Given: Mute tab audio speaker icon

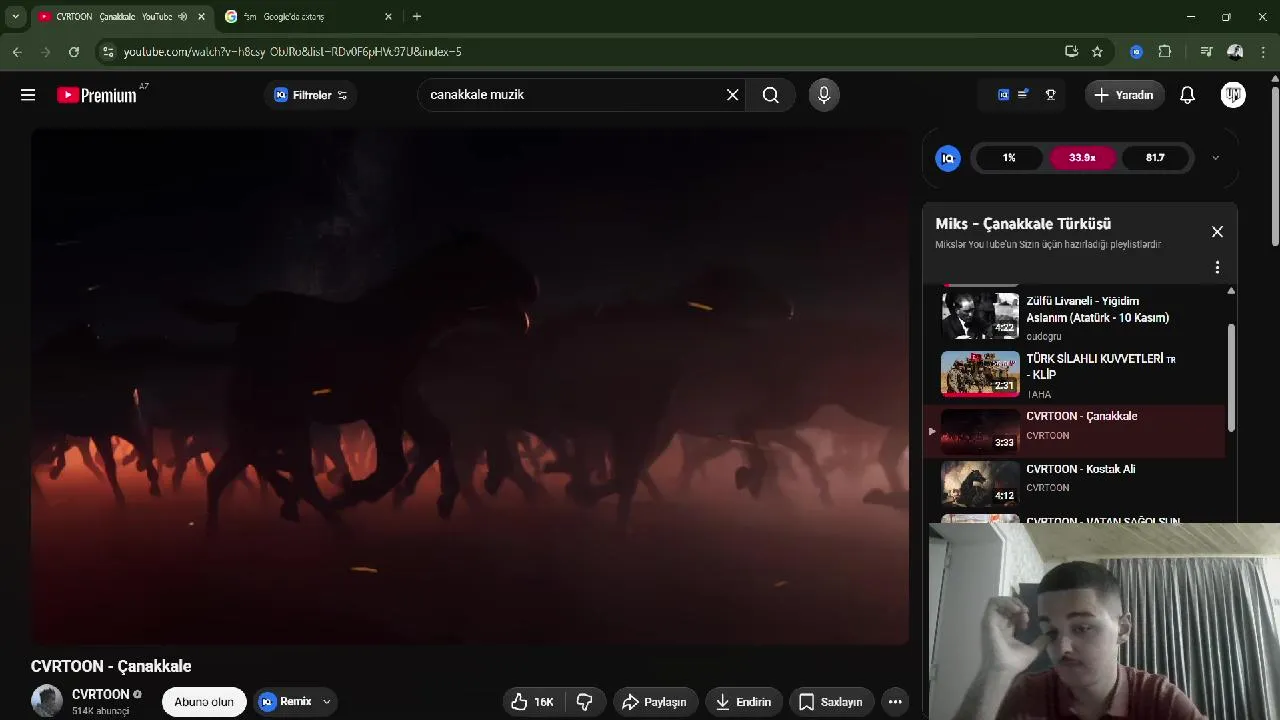Looking at the screenshot, I should (182, 17).
